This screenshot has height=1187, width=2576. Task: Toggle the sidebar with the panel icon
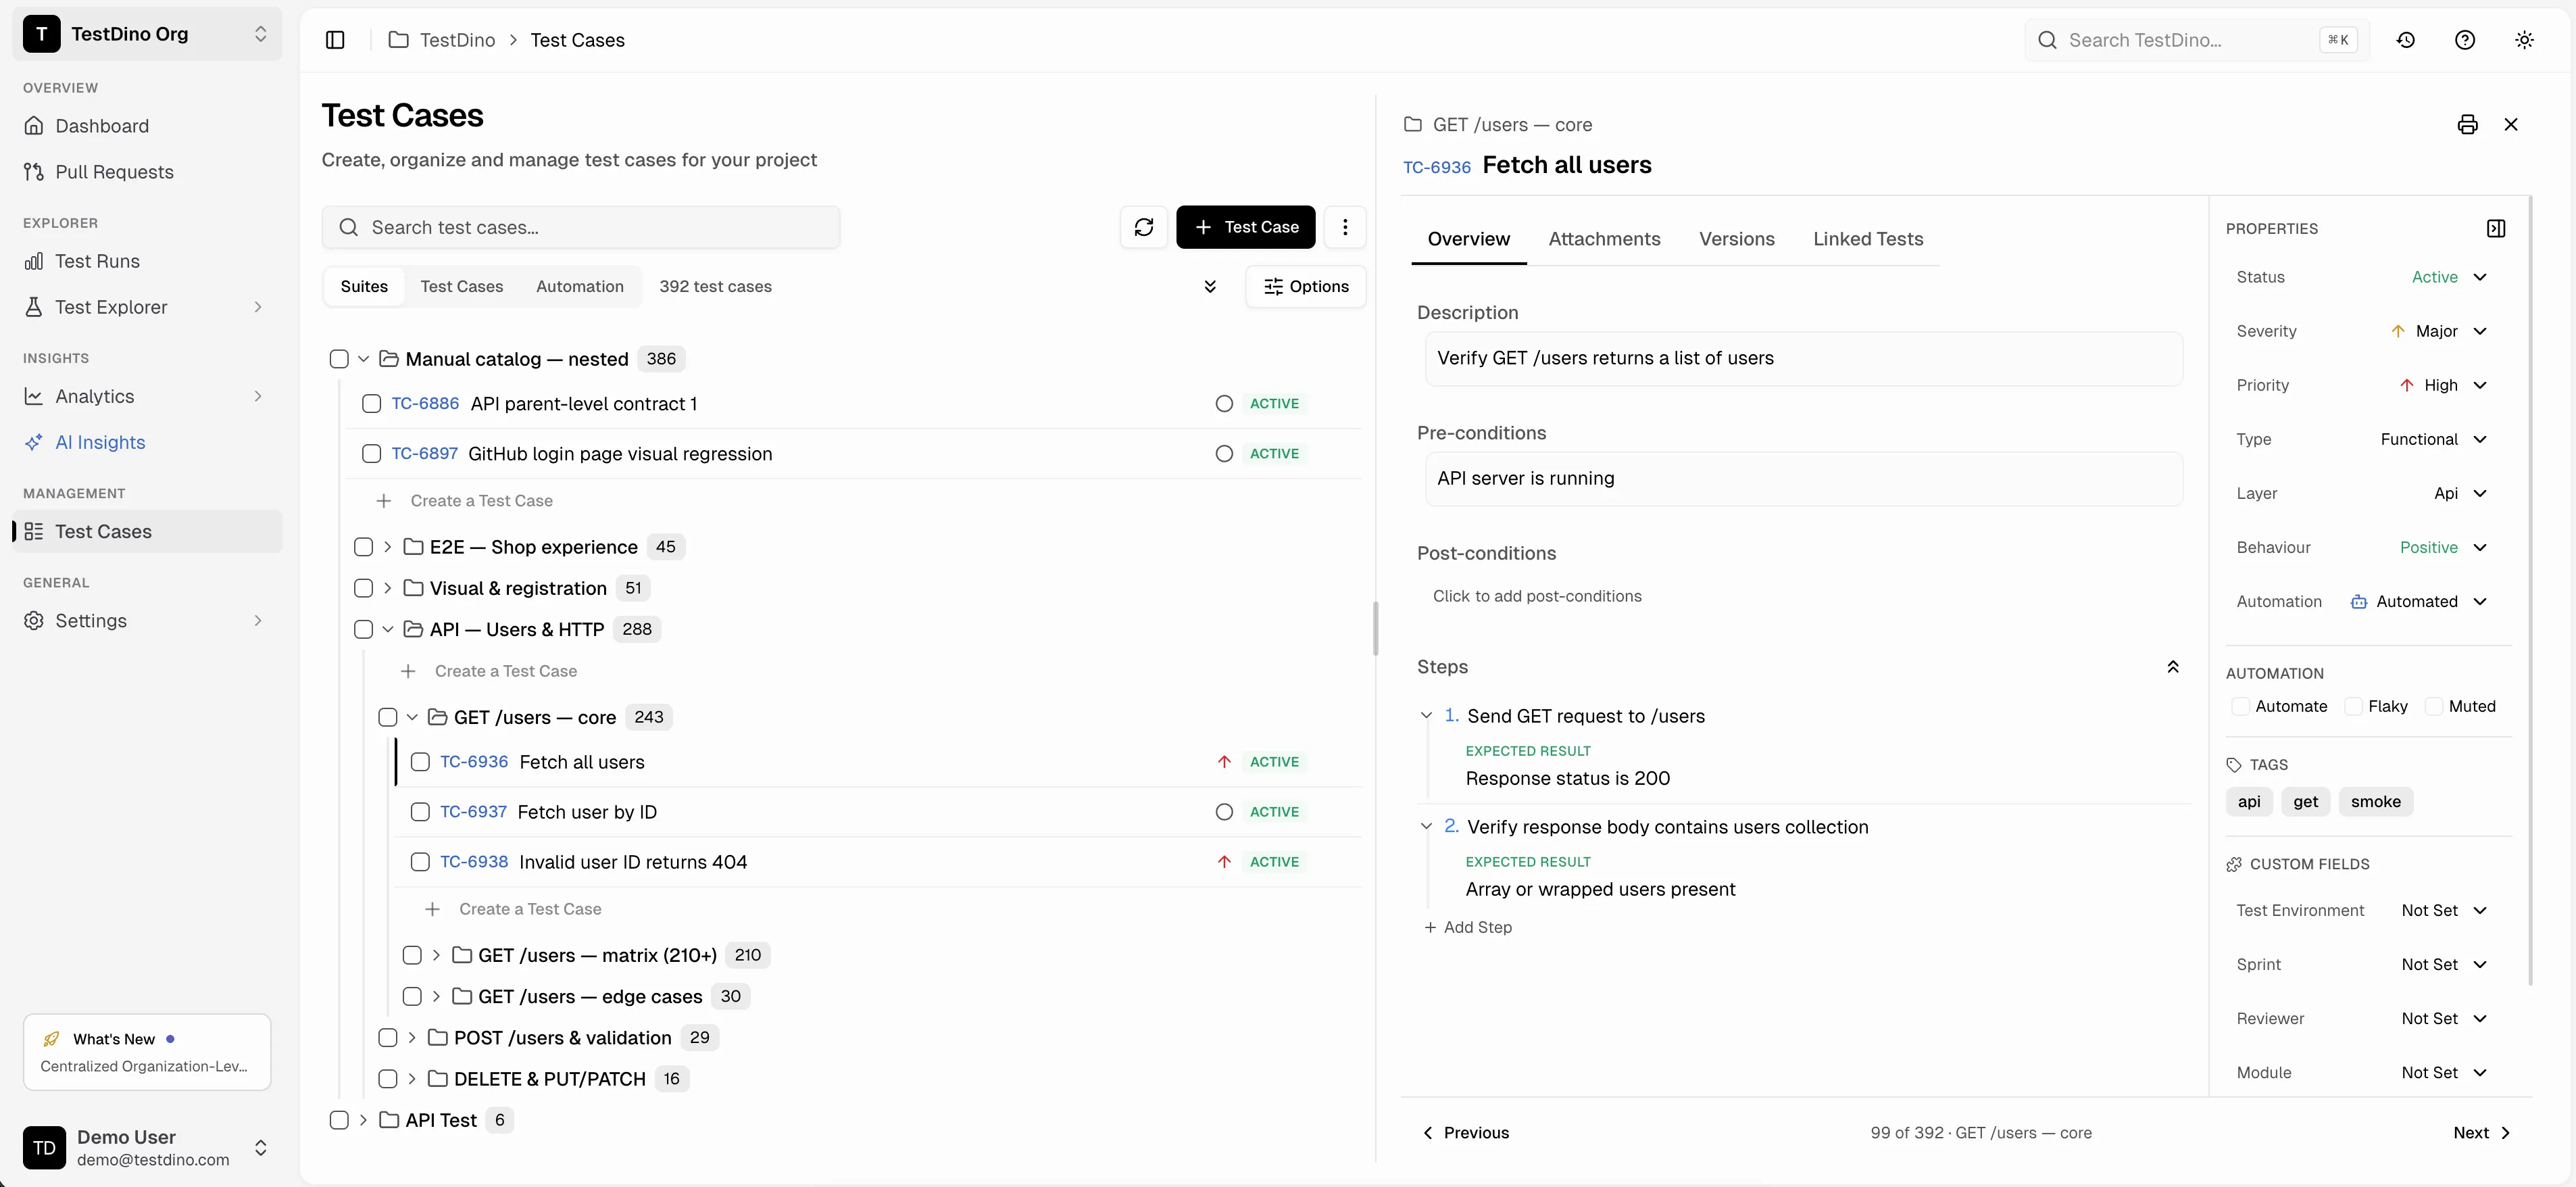335,40
